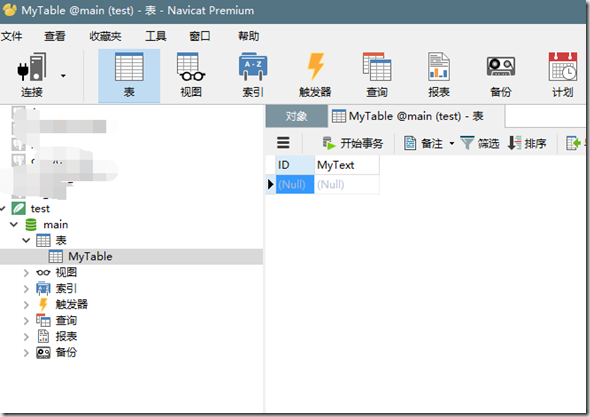Click 开始事务 begin transaction button
This screenshot has height=417, width=590.
tap(353, 143)
